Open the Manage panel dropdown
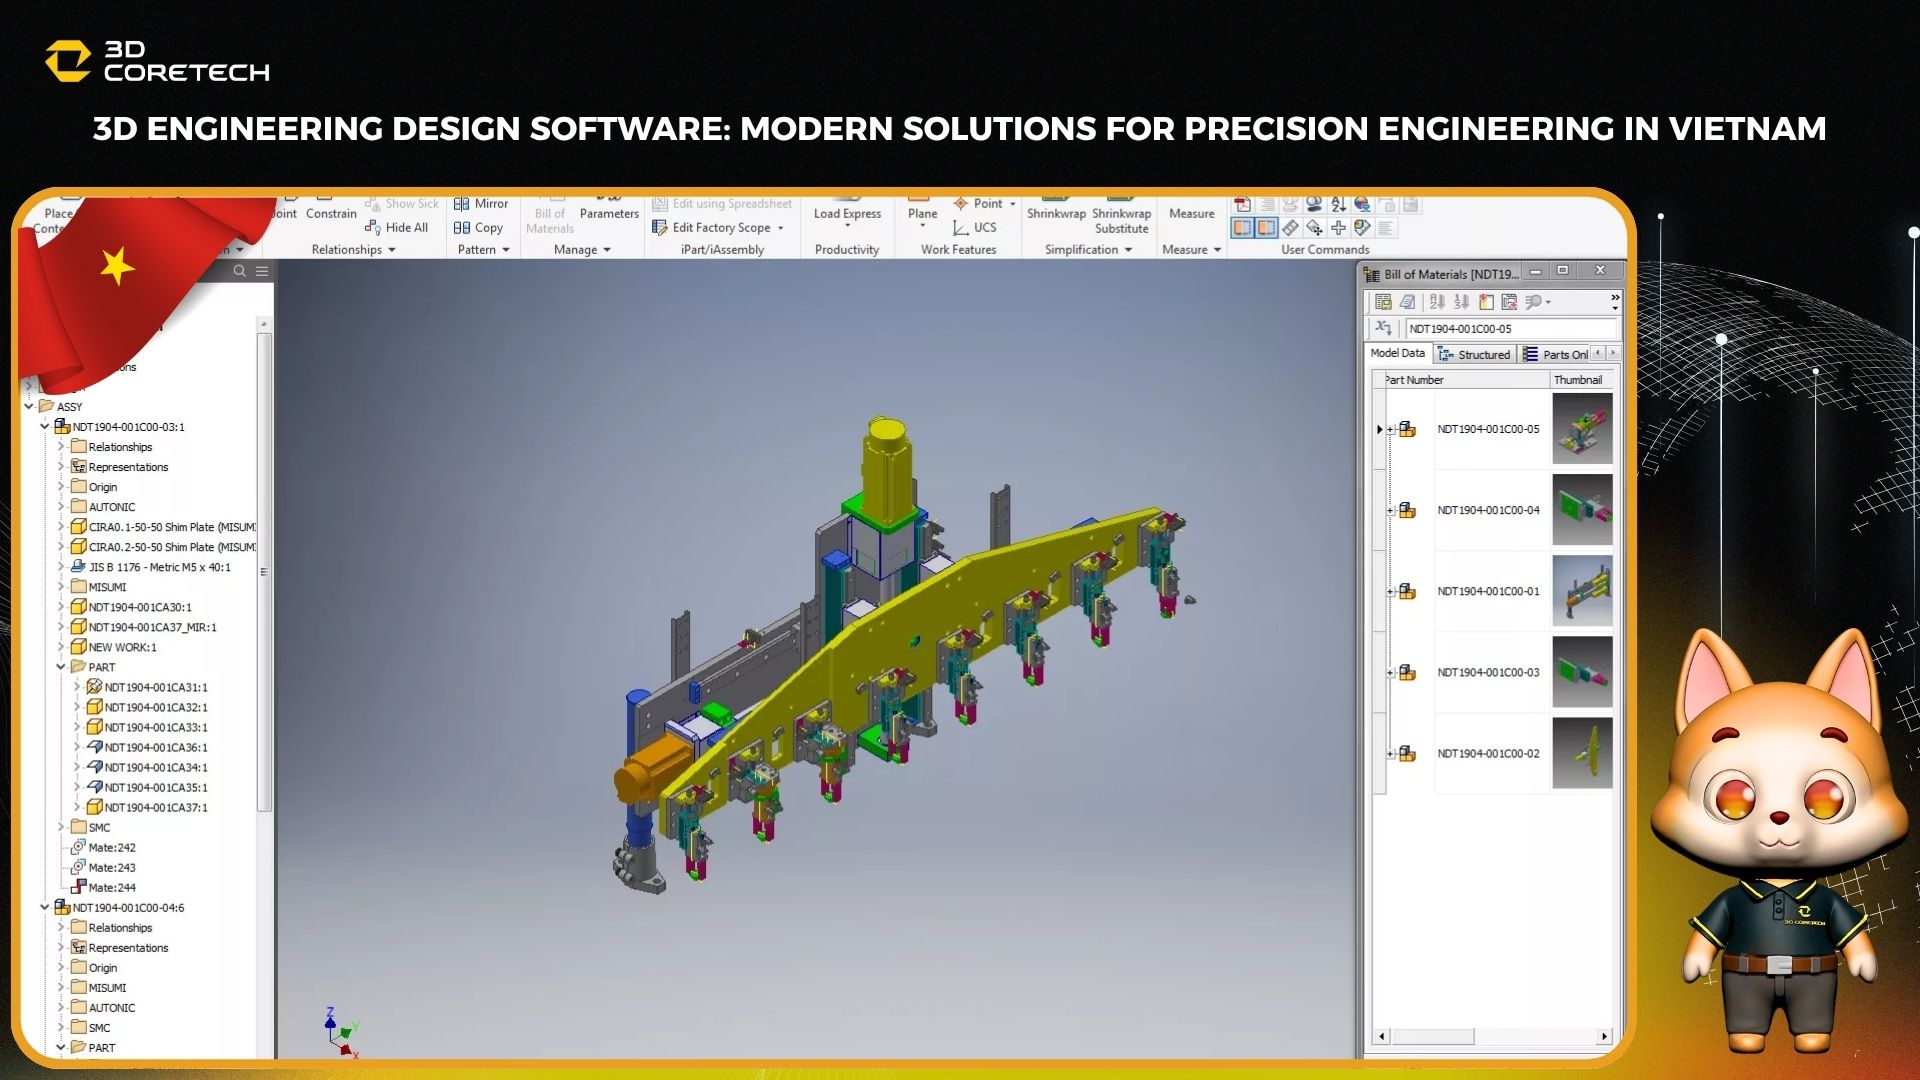The height and width of the screenshot is (1080, 1920). 607,250
